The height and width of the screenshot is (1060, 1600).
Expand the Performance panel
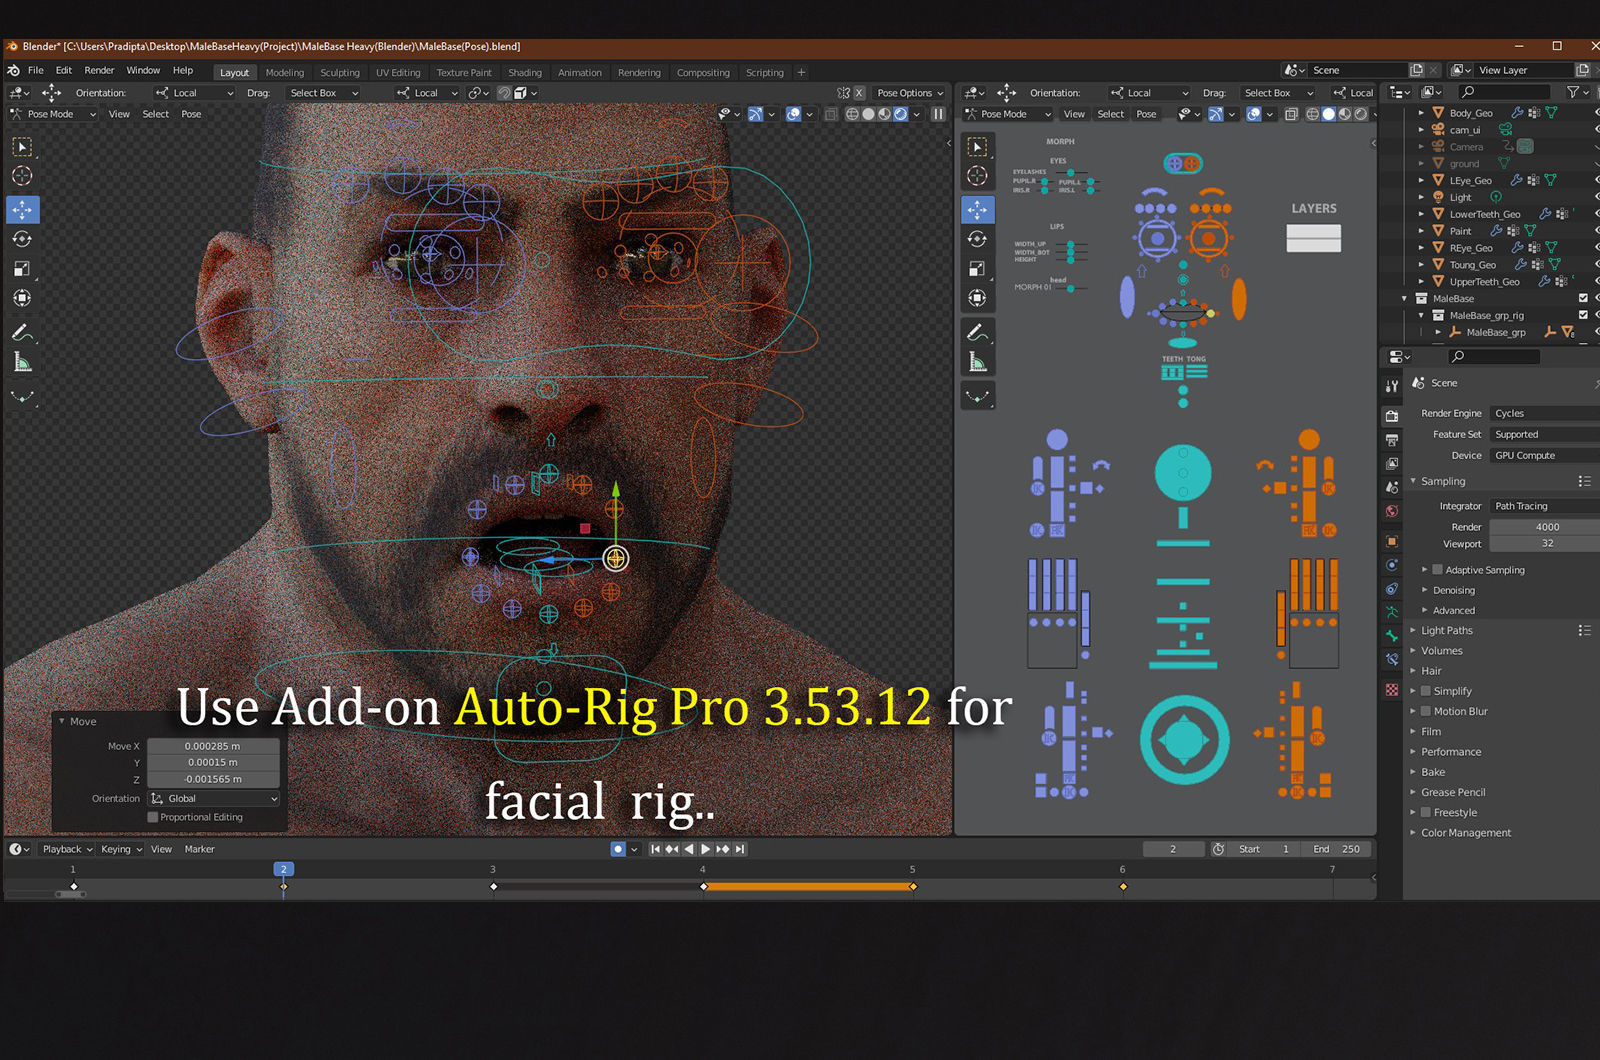(x=1450, y=752)
